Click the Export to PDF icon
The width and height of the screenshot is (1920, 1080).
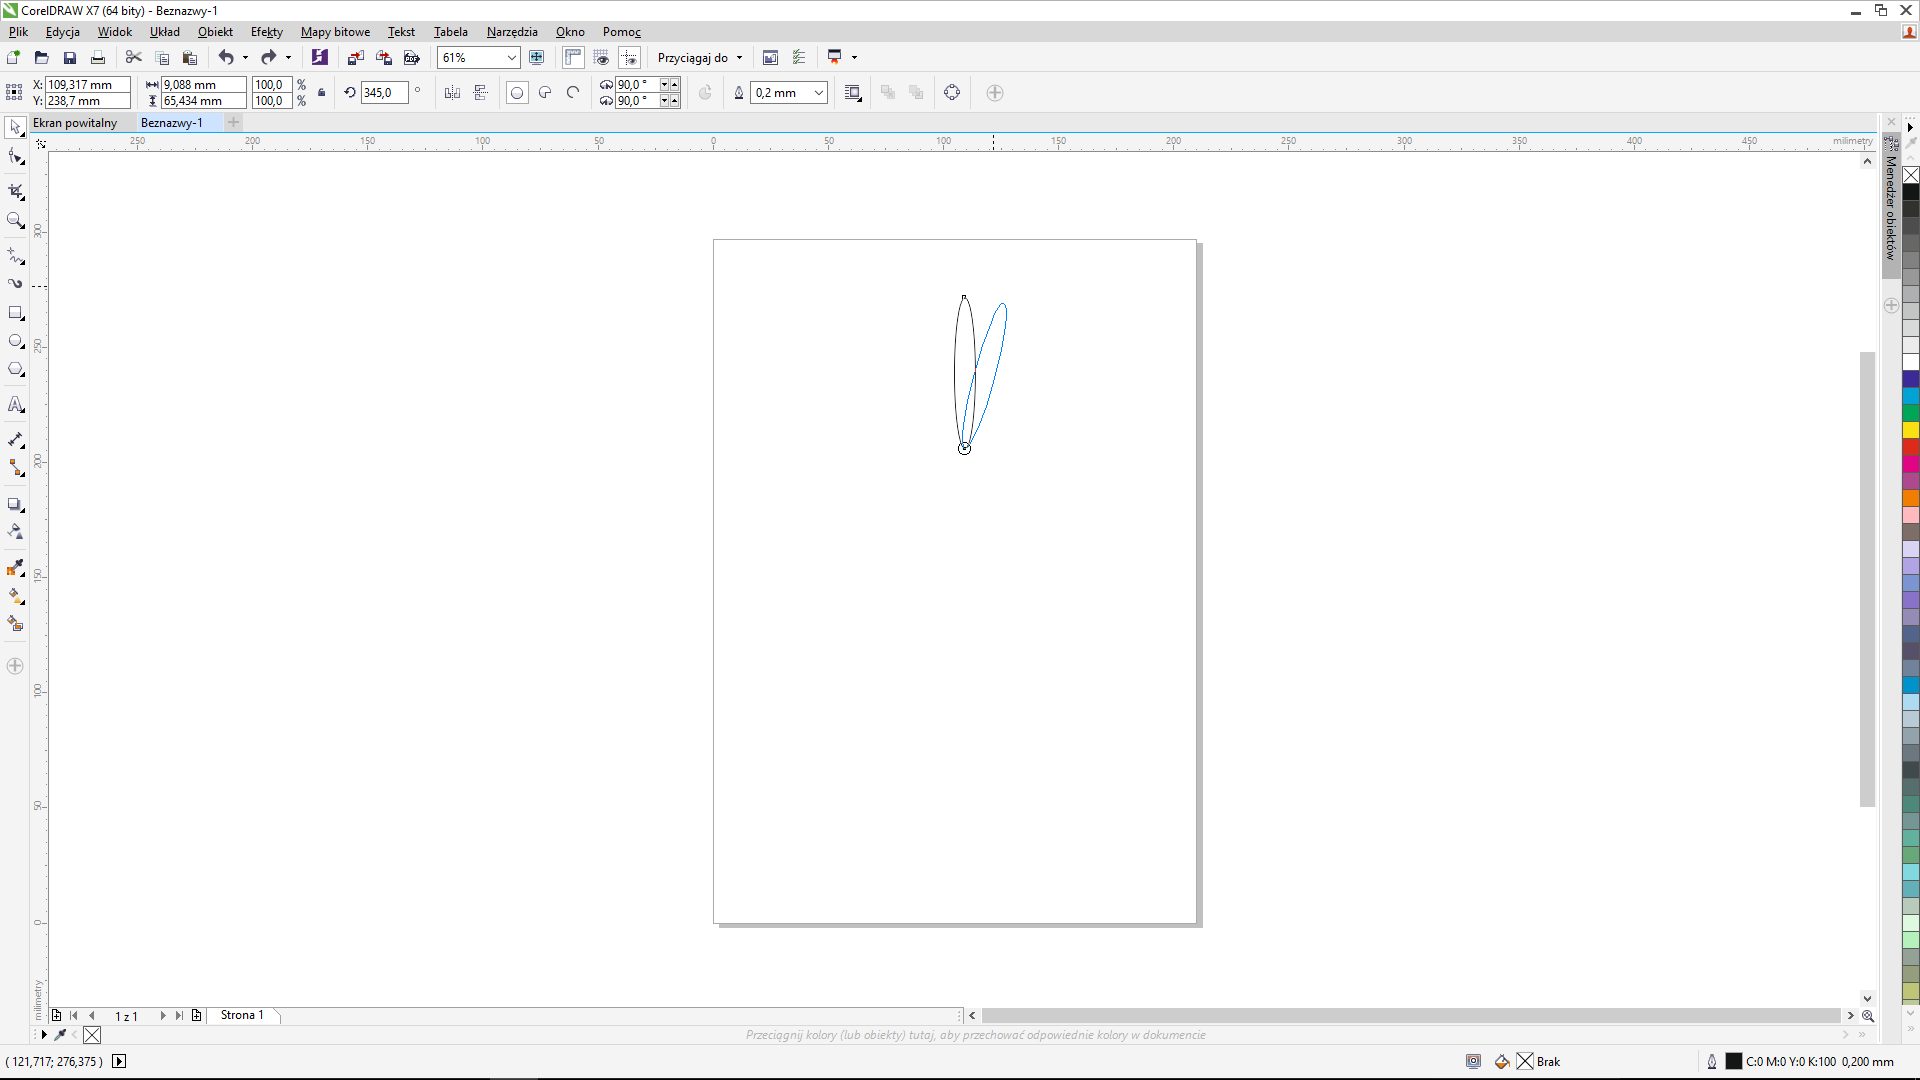coord(411,58)
